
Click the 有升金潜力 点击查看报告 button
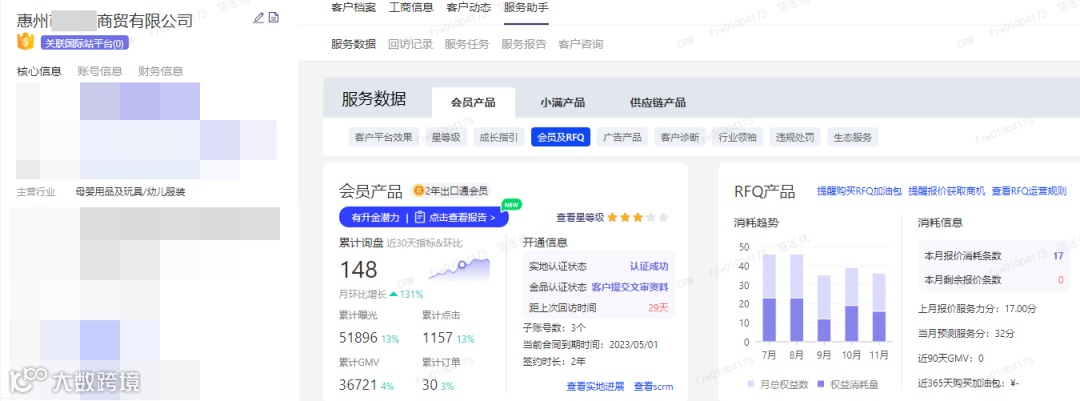424,218
